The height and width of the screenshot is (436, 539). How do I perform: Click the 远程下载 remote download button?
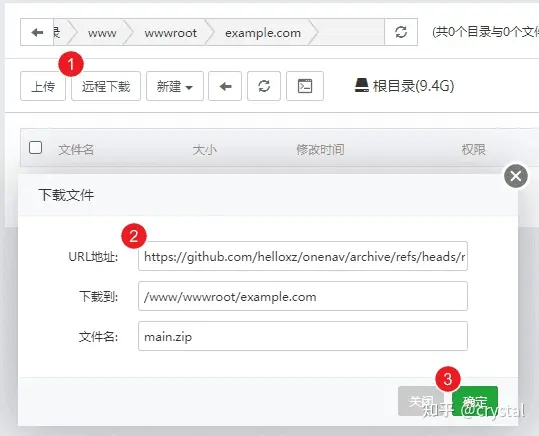click(106, 86)
